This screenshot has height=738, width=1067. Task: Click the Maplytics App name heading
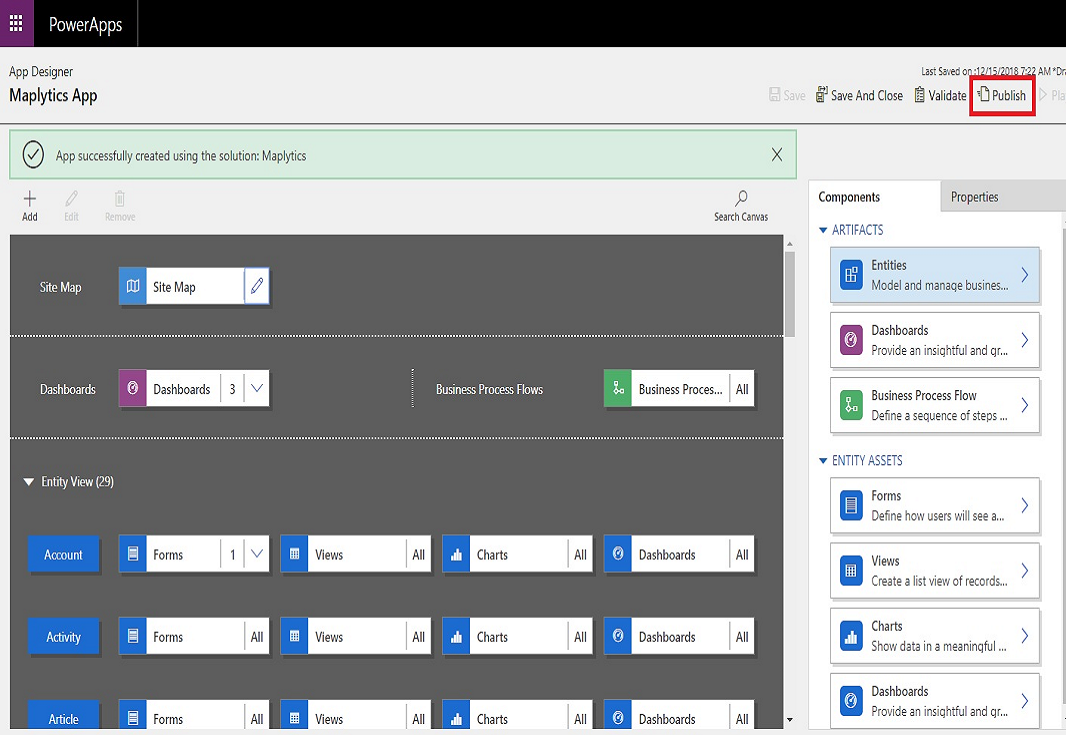click(53, 95)
